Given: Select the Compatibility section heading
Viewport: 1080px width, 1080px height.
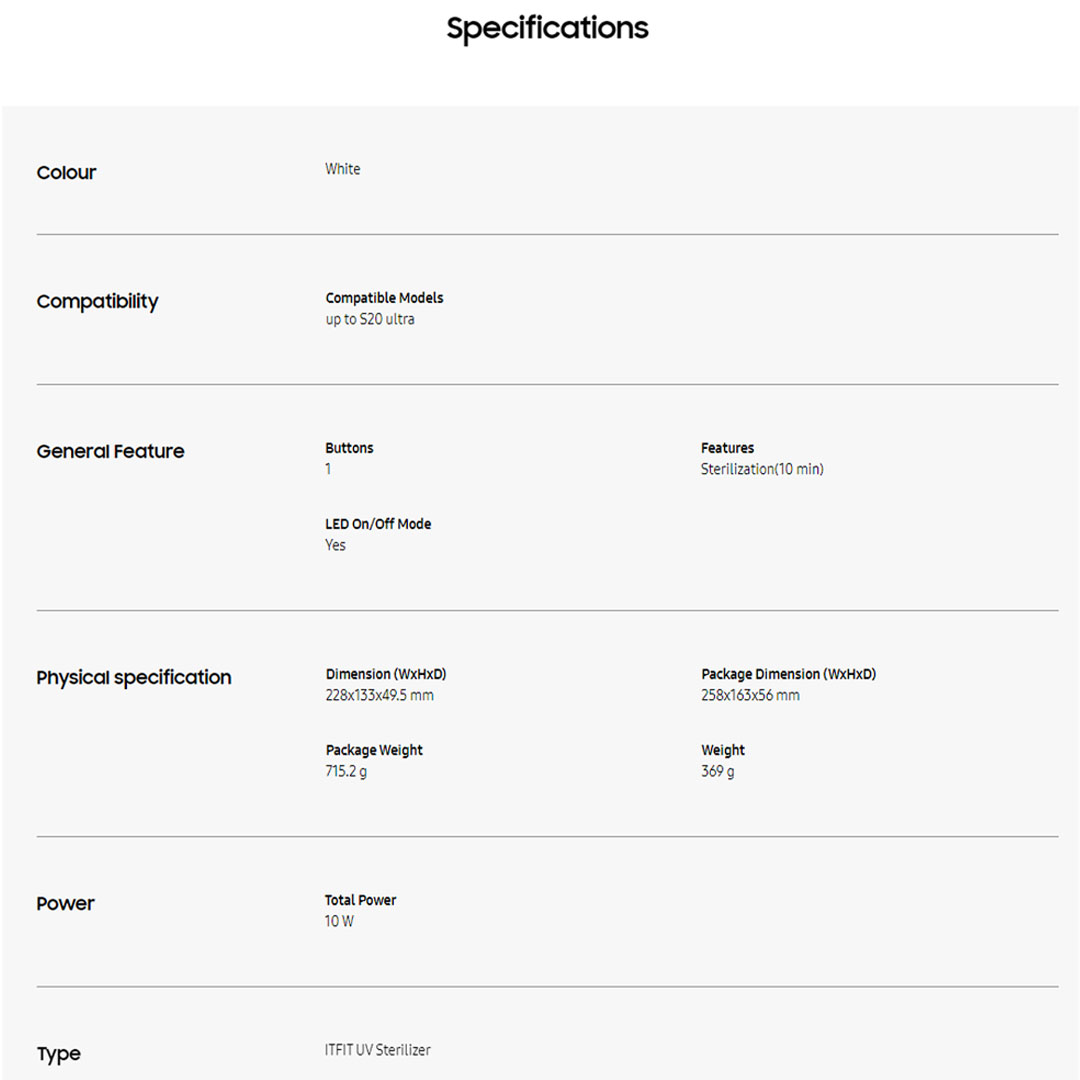Looking at the screenshot, I should coord(97,301).
